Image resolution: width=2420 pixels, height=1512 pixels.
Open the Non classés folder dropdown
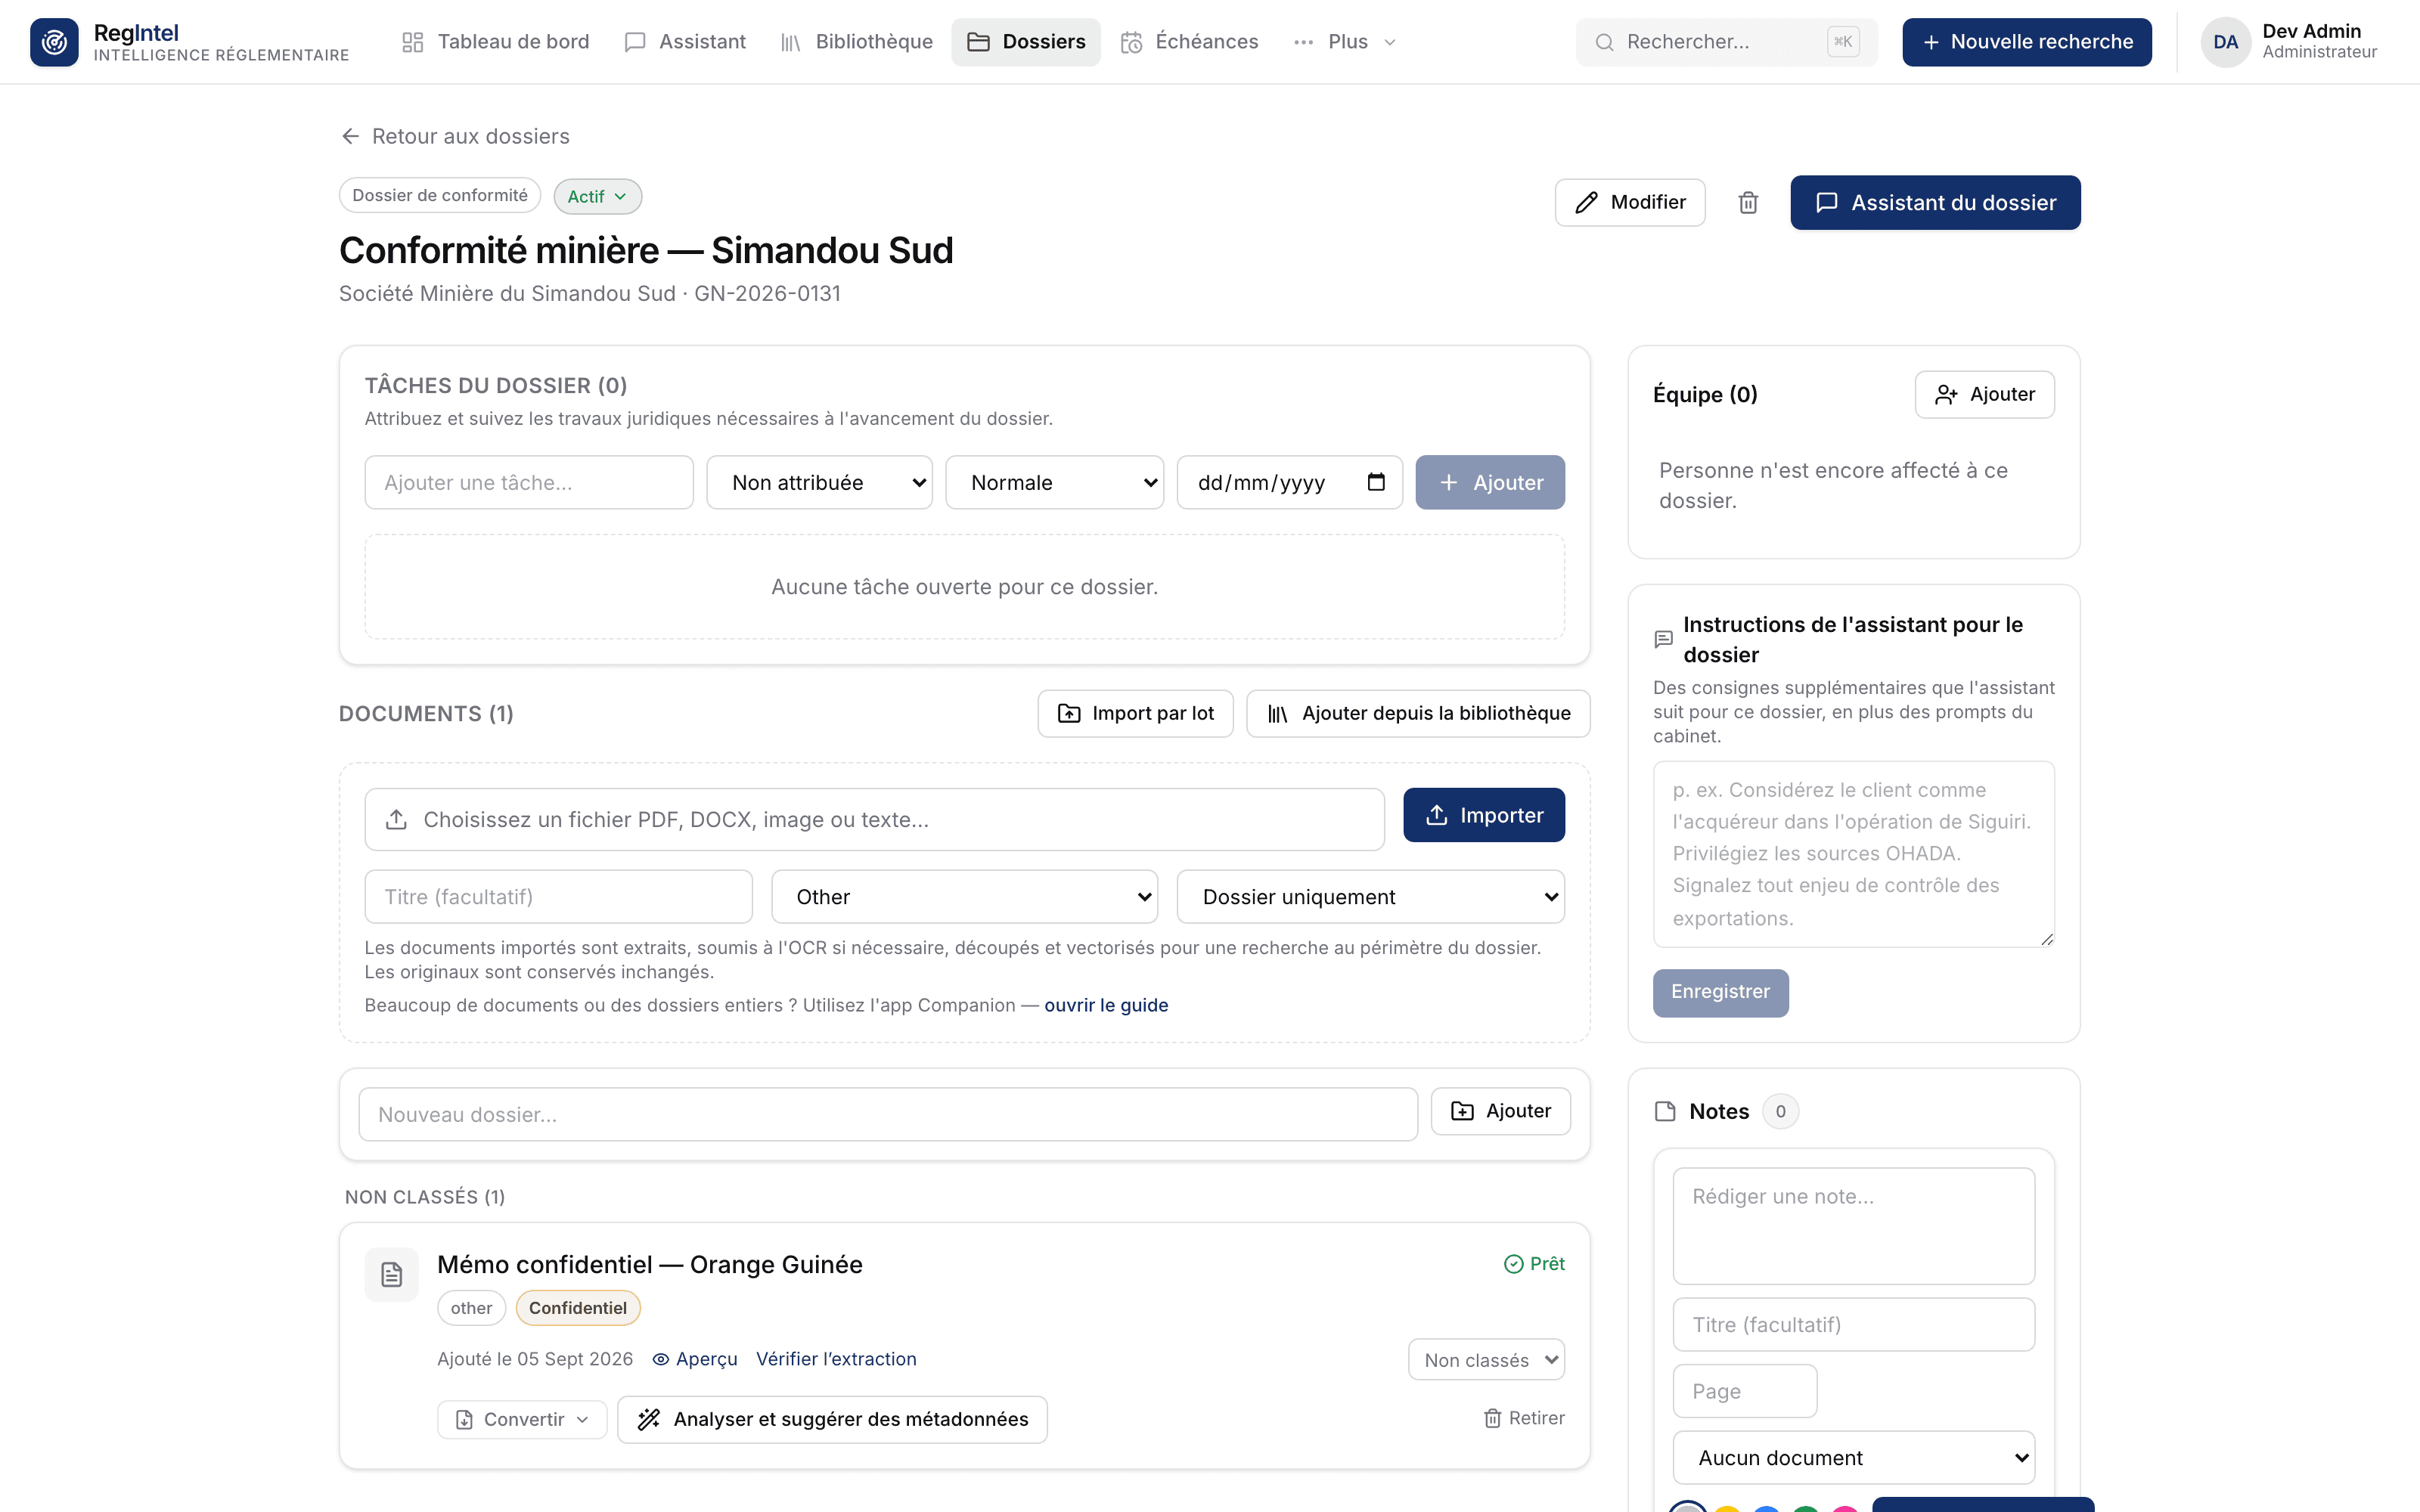[1486, 1360]
